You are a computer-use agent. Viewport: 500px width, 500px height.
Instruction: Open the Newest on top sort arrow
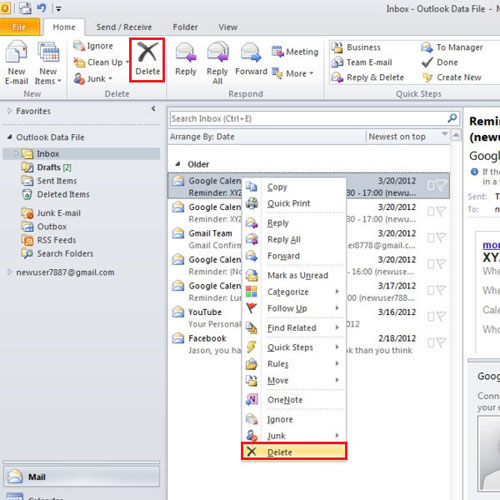pos(445,134)
